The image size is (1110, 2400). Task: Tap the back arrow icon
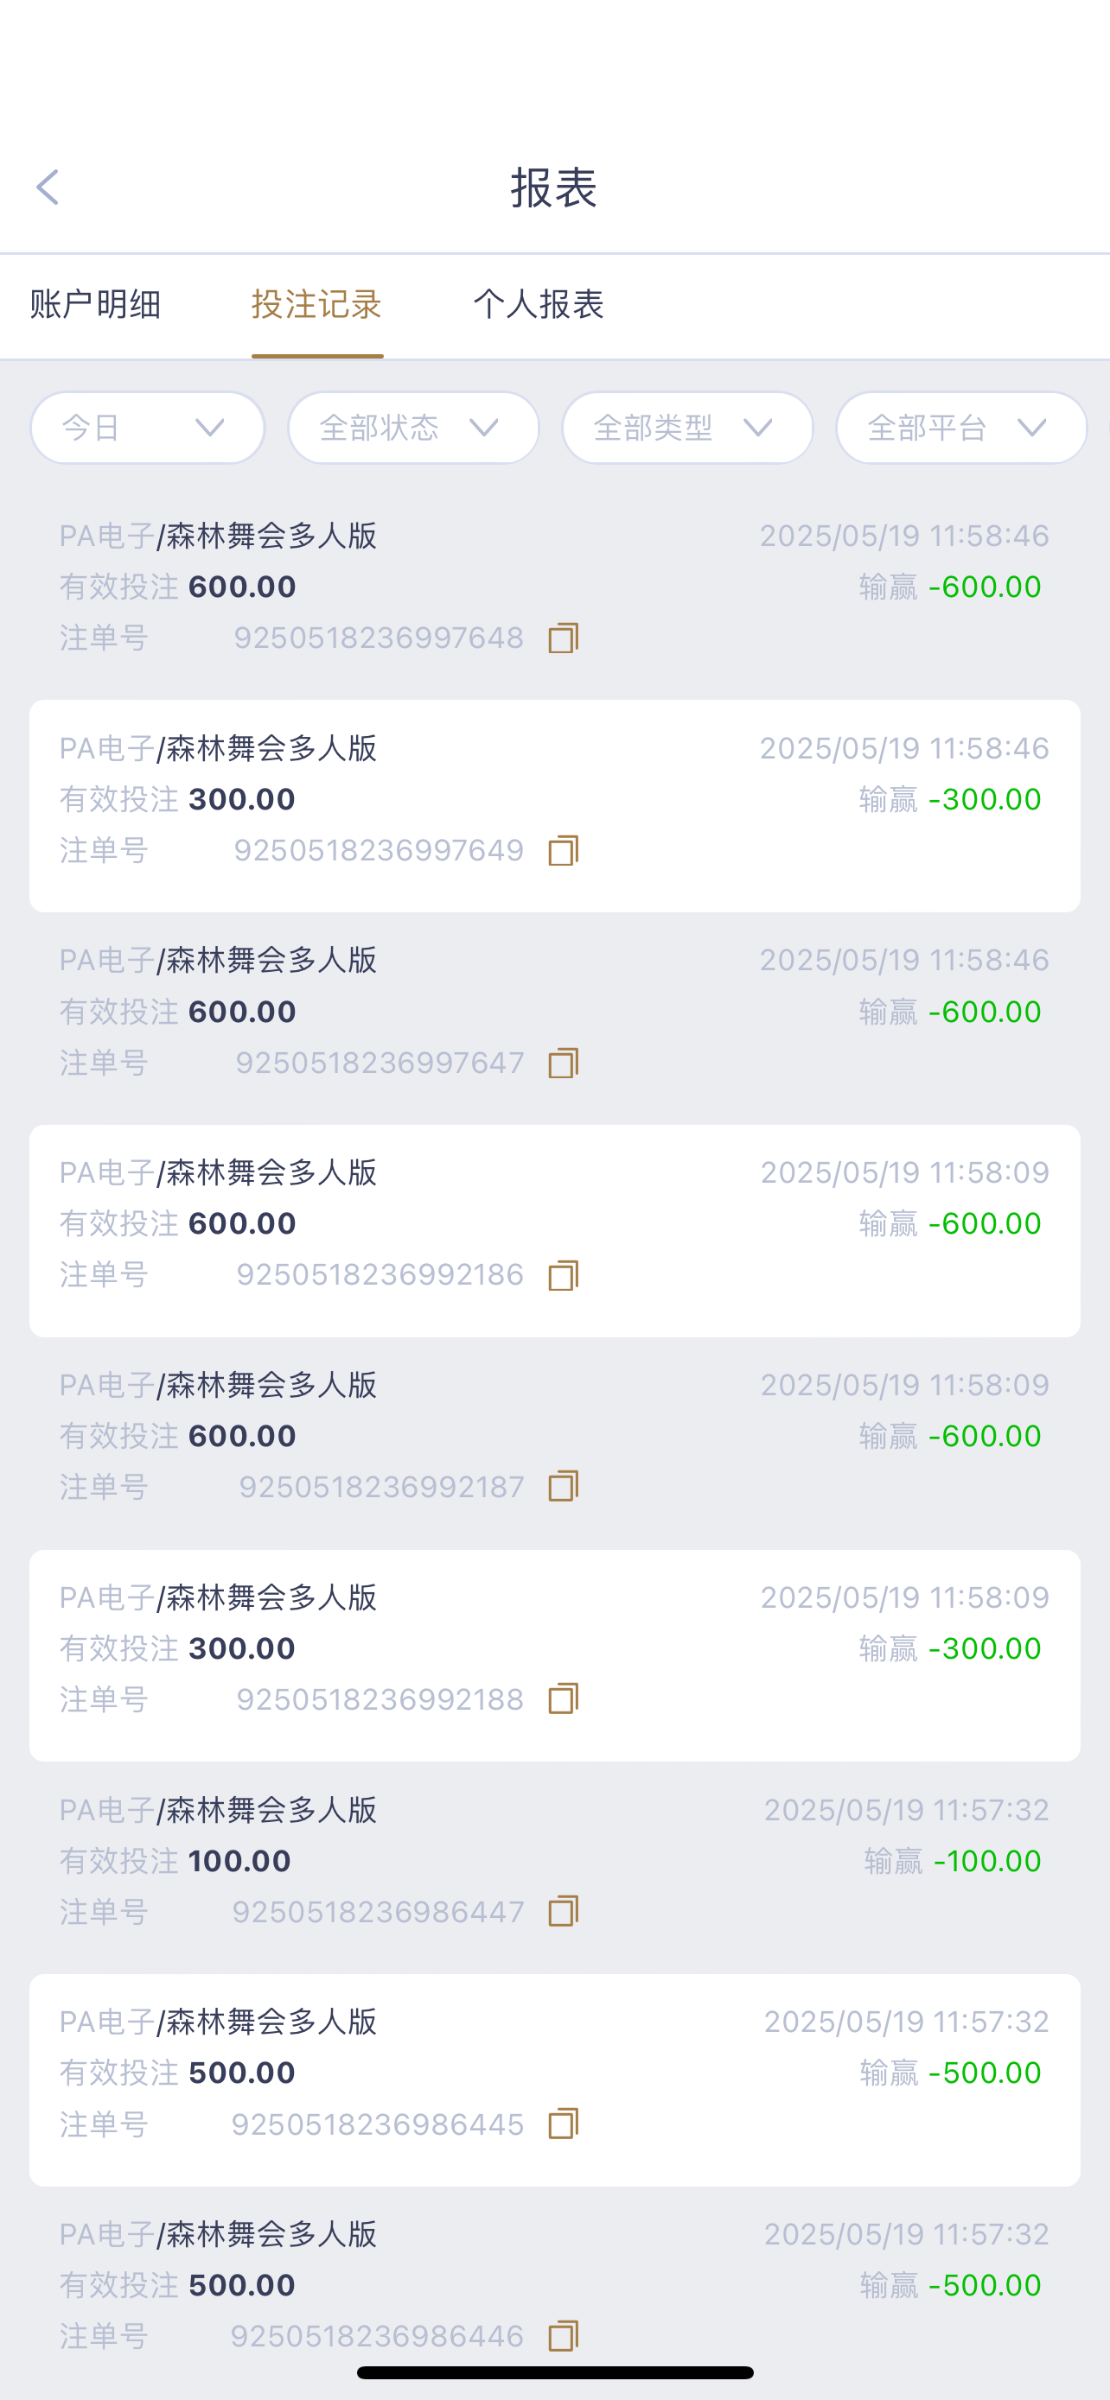48,187
